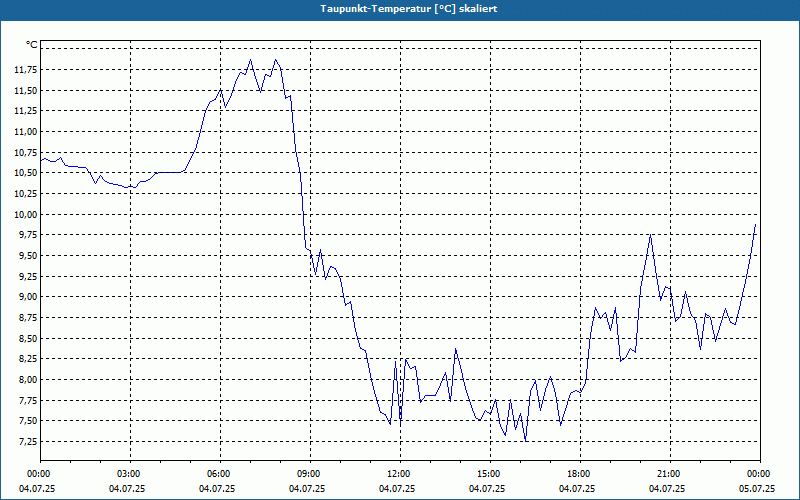Viewport: 800px width, 500px height.
Task: Click the 9,25 axis label
Action: 28,277
